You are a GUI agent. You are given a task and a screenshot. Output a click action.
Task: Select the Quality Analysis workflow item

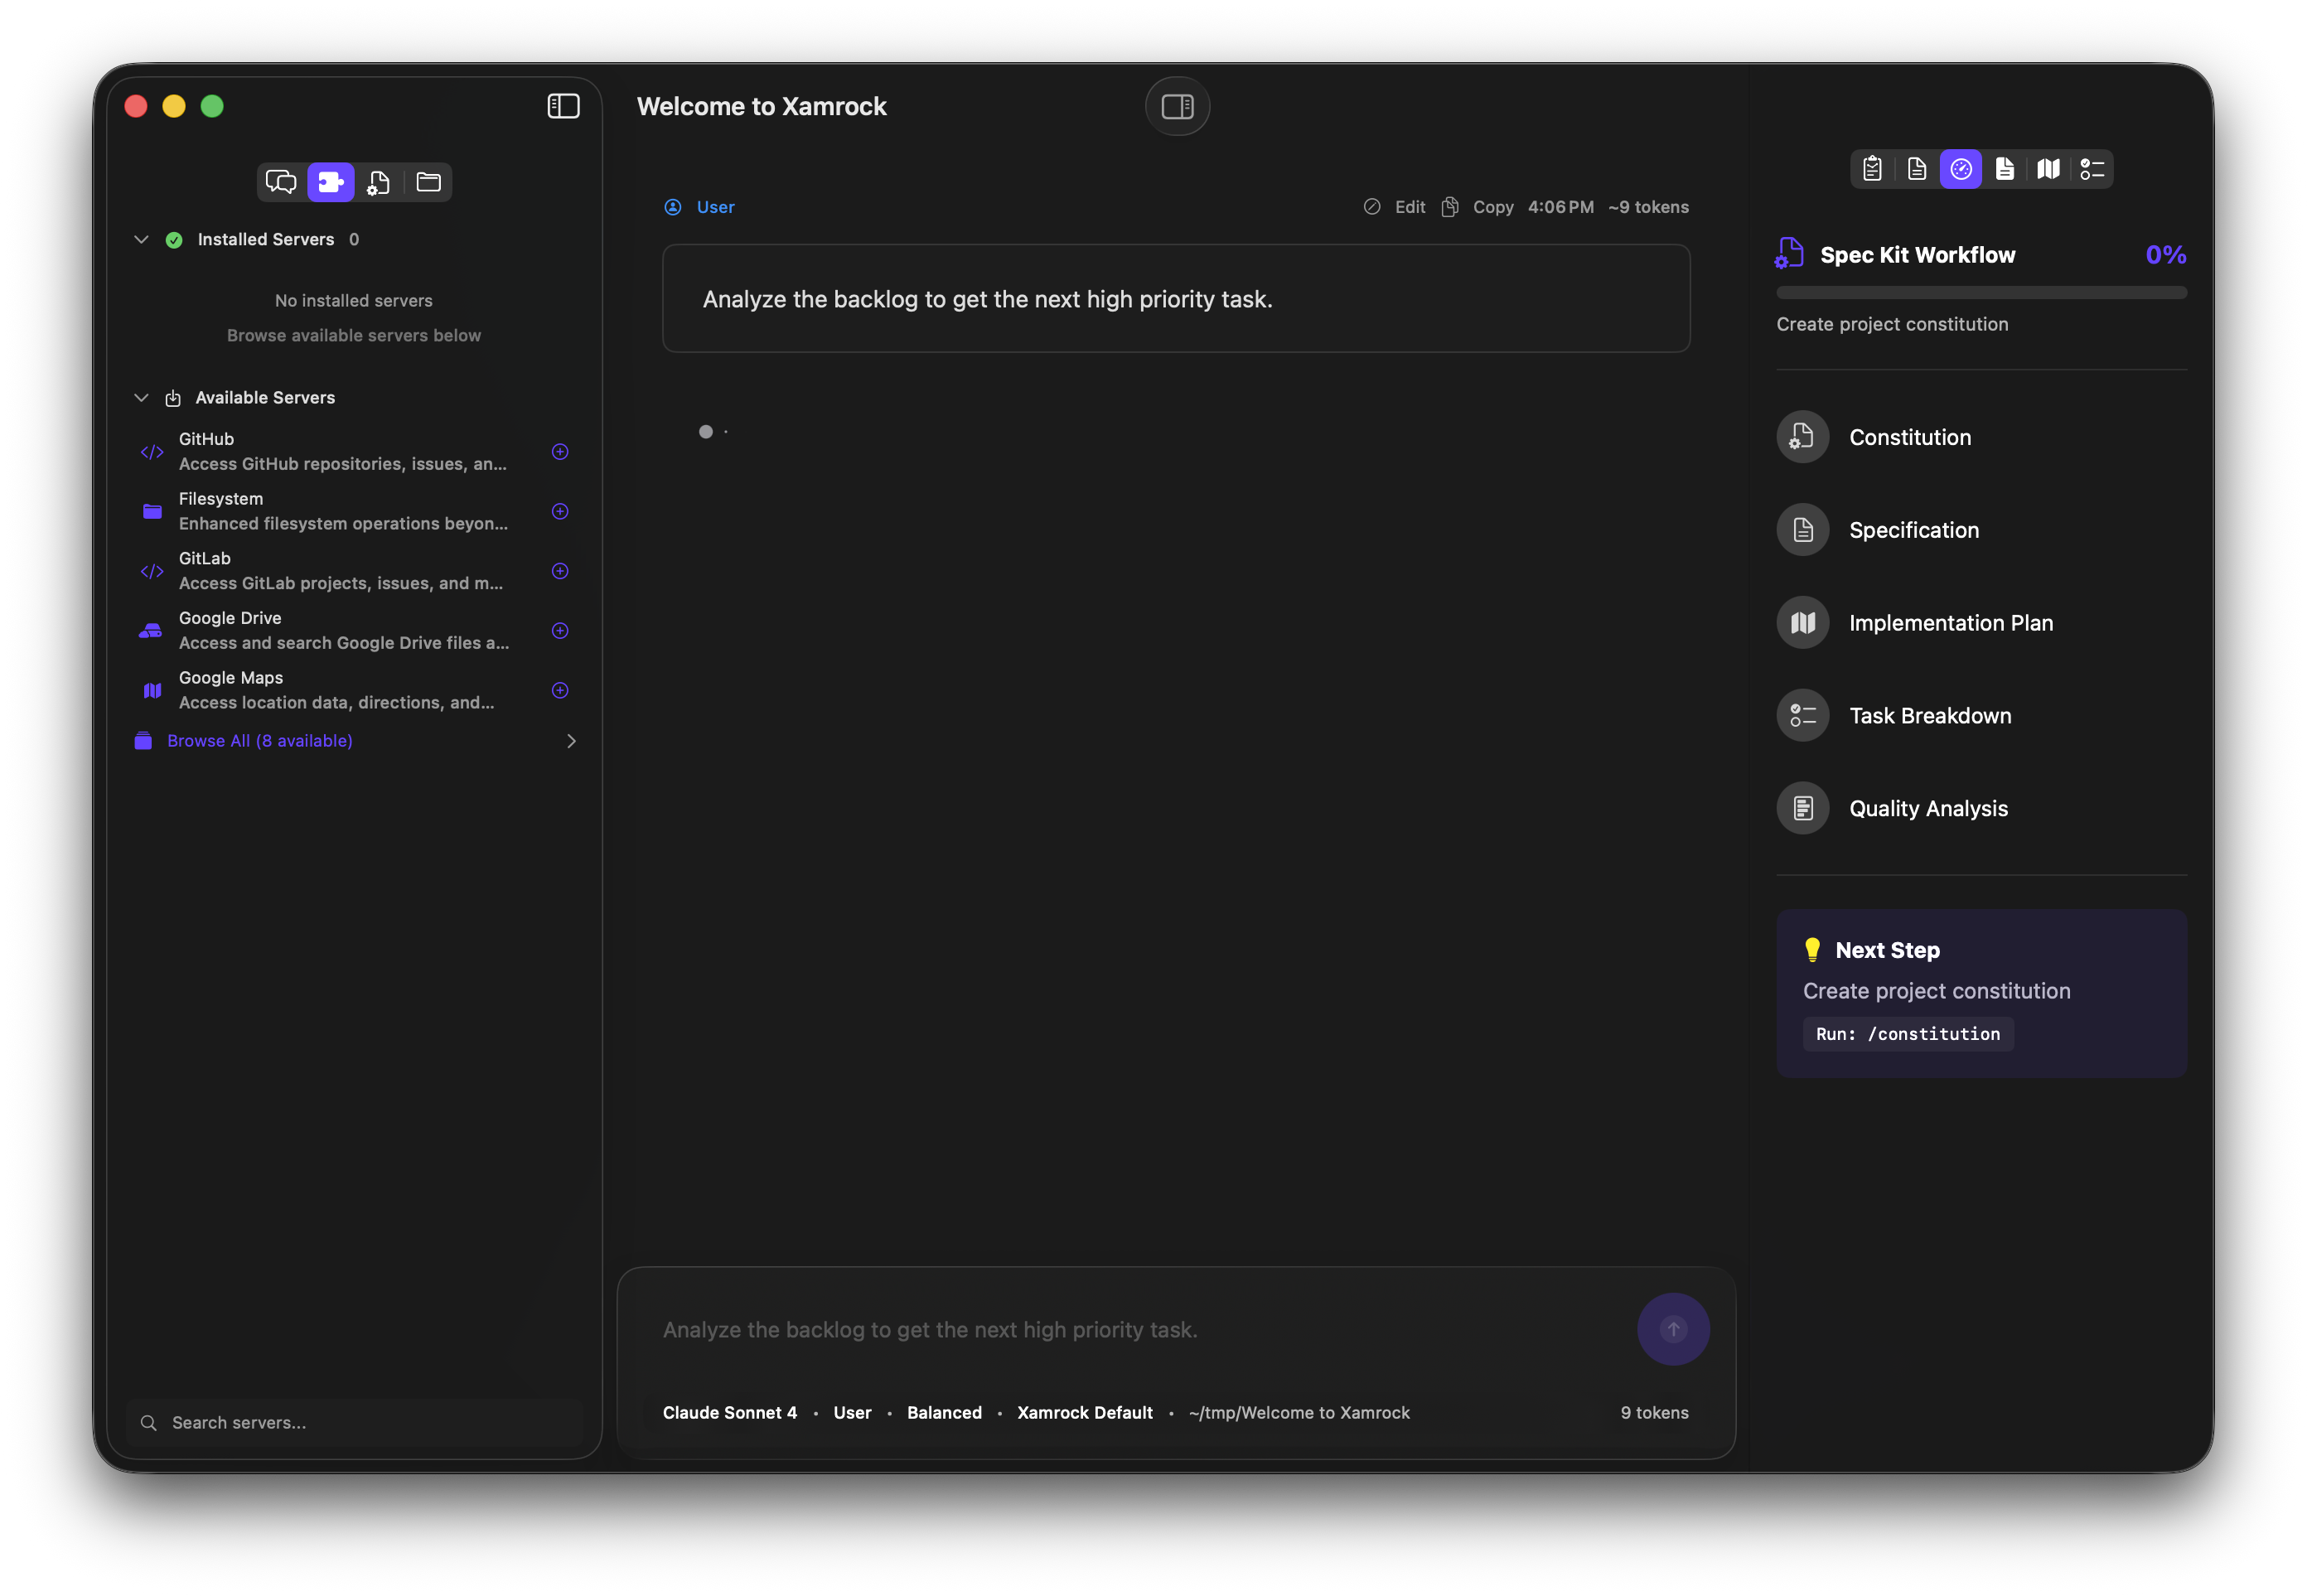pos(1927,808)
